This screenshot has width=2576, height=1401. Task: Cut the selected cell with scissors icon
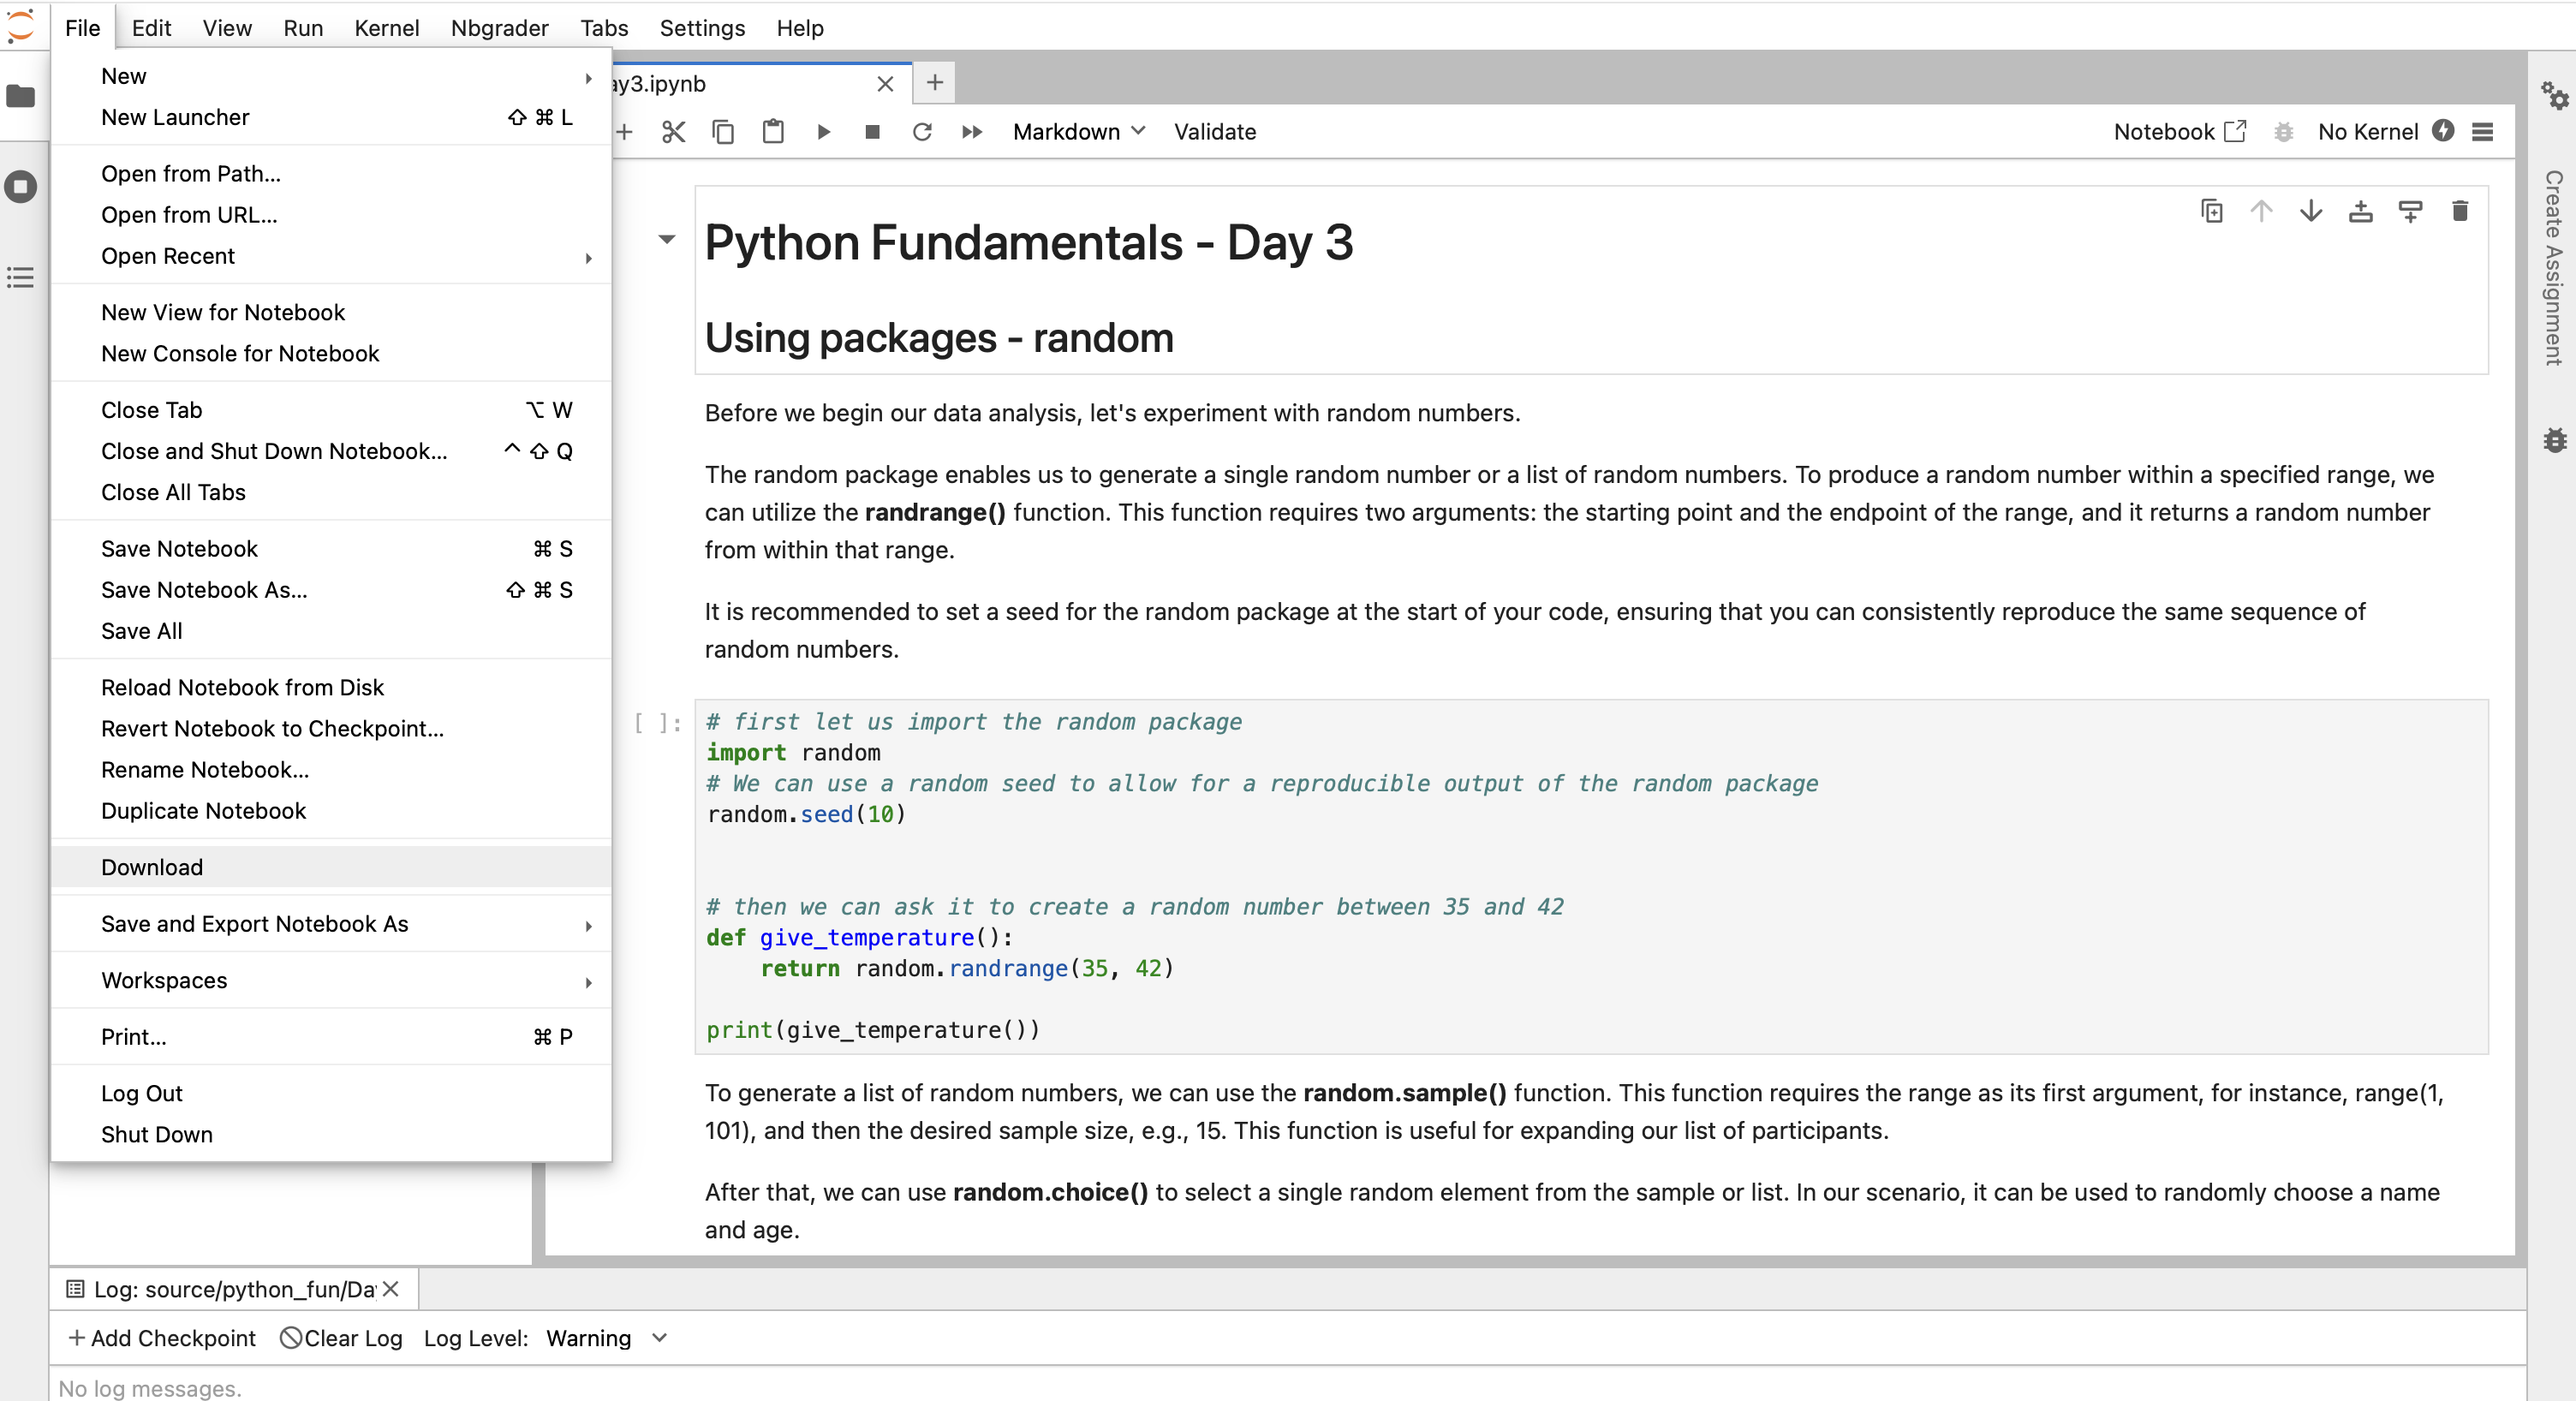point(673,132)
